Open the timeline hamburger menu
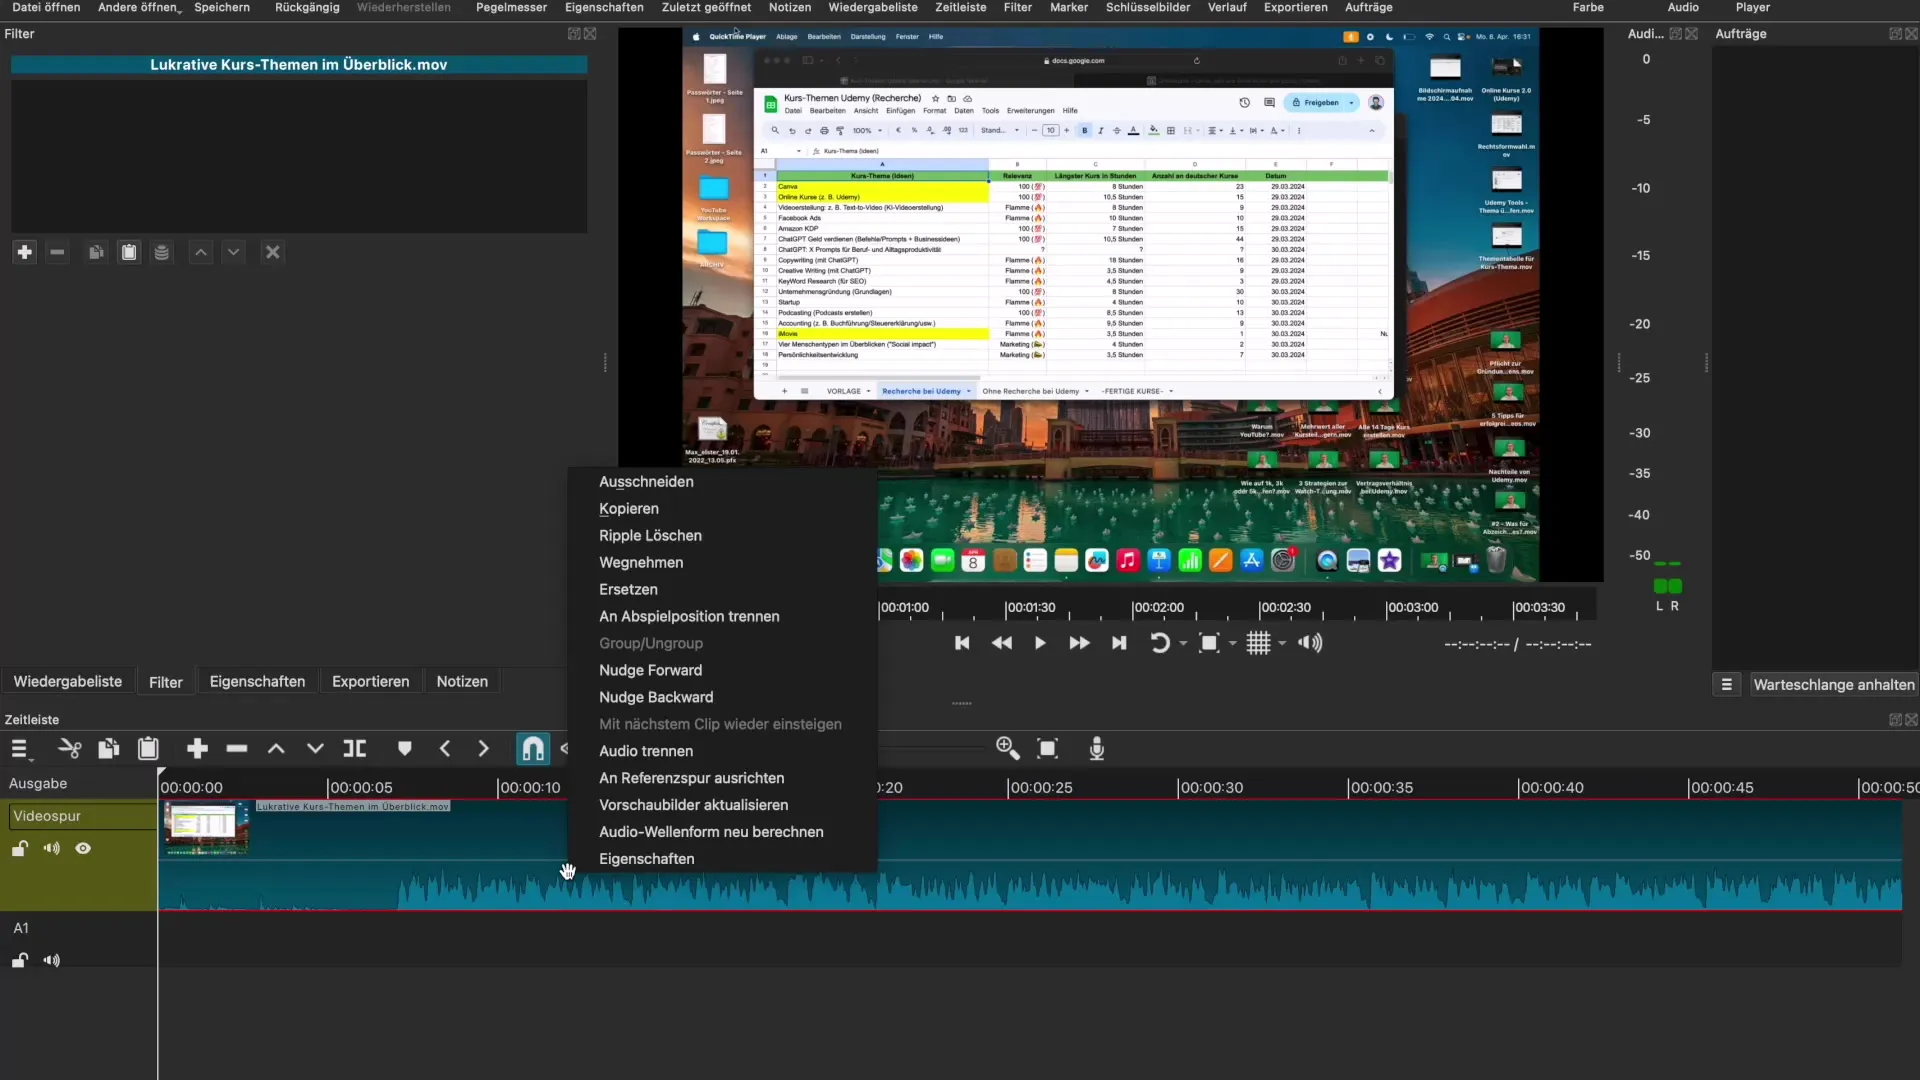The height and width of the screenshot is (1080, 1920). (19, 749)
